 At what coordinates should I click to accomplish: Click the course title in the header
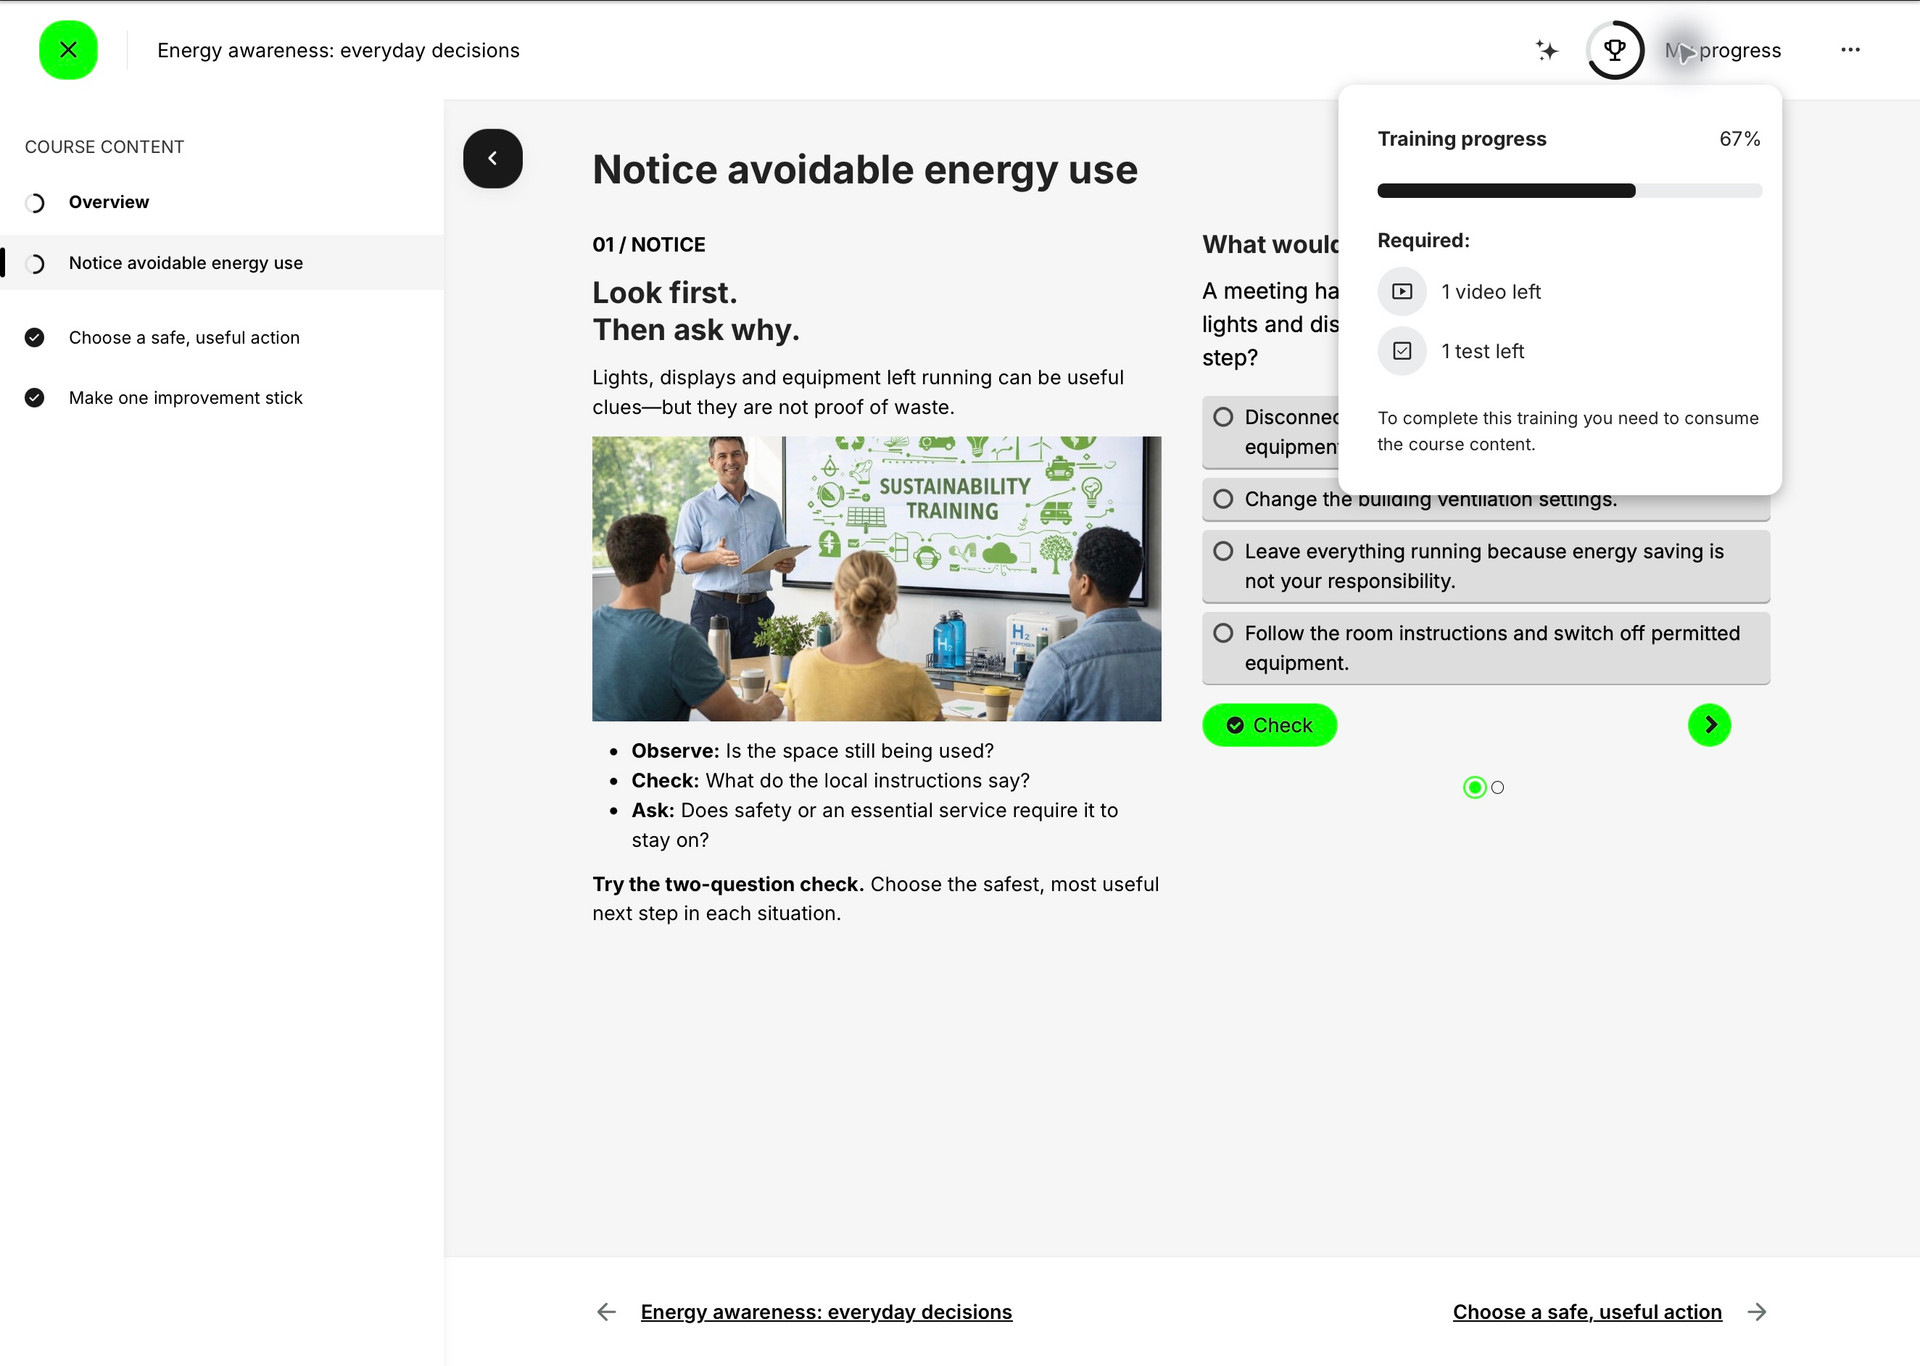pos(338,50)
